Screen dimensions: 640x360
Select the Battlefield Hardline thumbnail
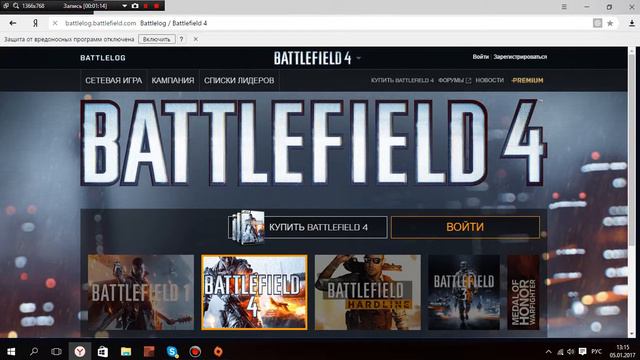click(x=368, y=292)
